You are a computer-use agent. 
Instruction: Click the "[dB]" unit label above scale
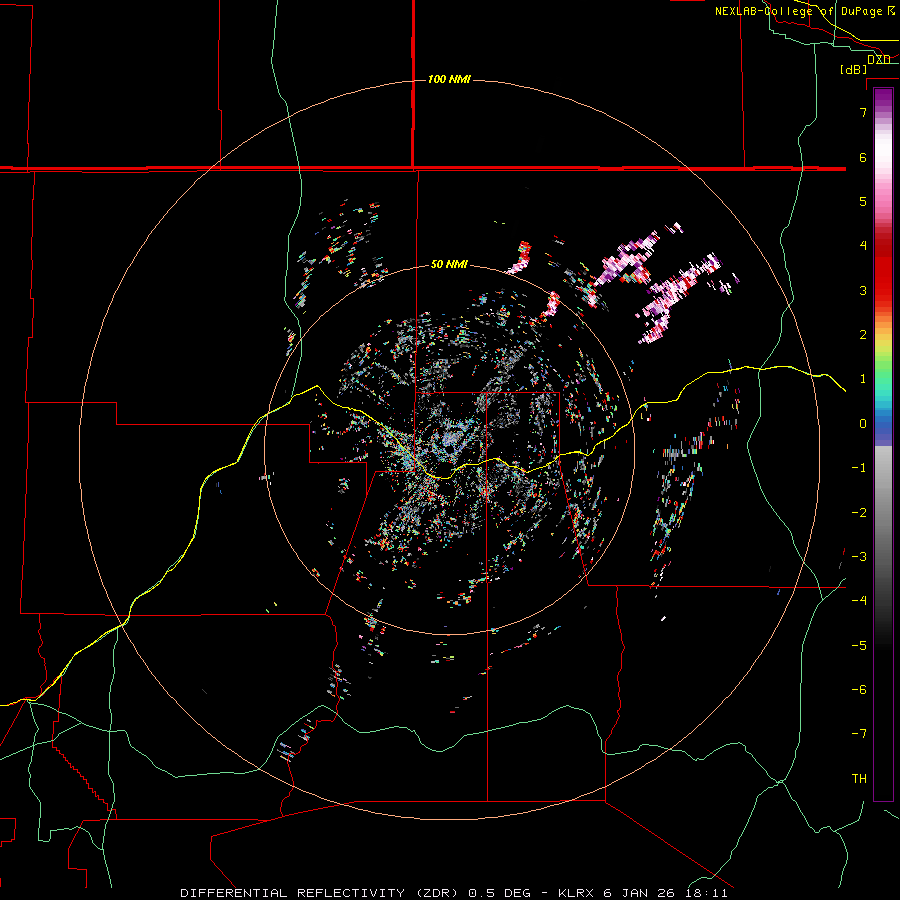[853, 69]
